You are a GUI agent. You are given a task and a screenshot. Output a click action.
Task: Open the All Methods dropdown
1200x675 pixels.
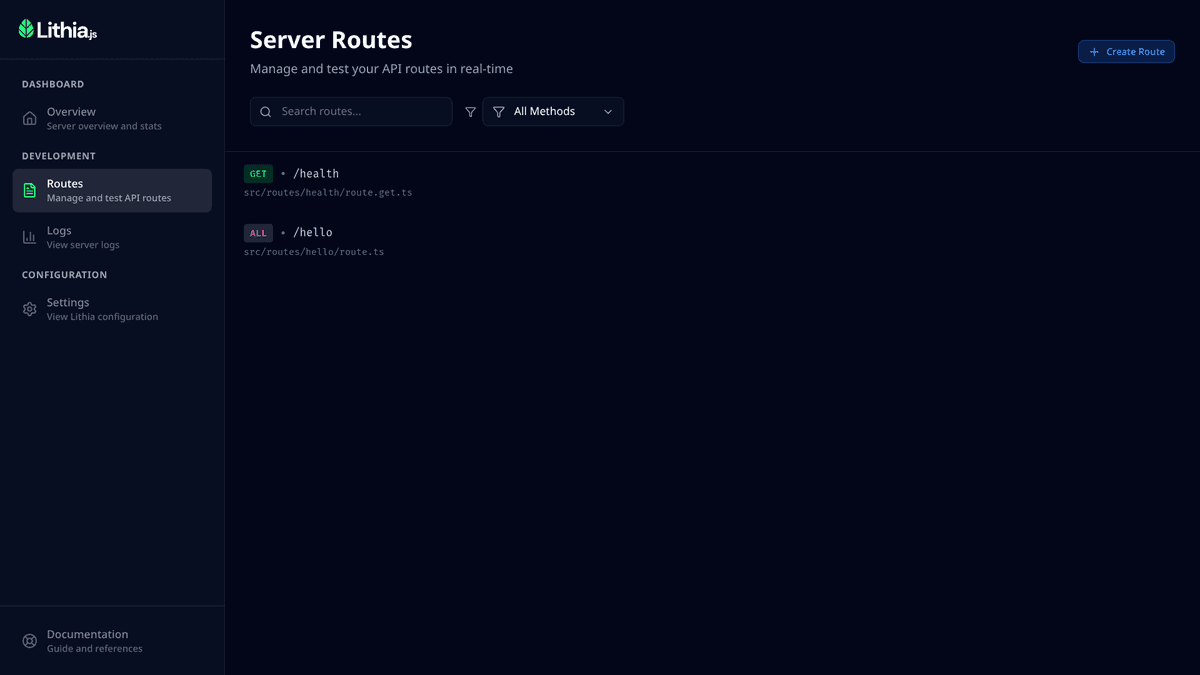pyautogui.click(x=552, y=112)
